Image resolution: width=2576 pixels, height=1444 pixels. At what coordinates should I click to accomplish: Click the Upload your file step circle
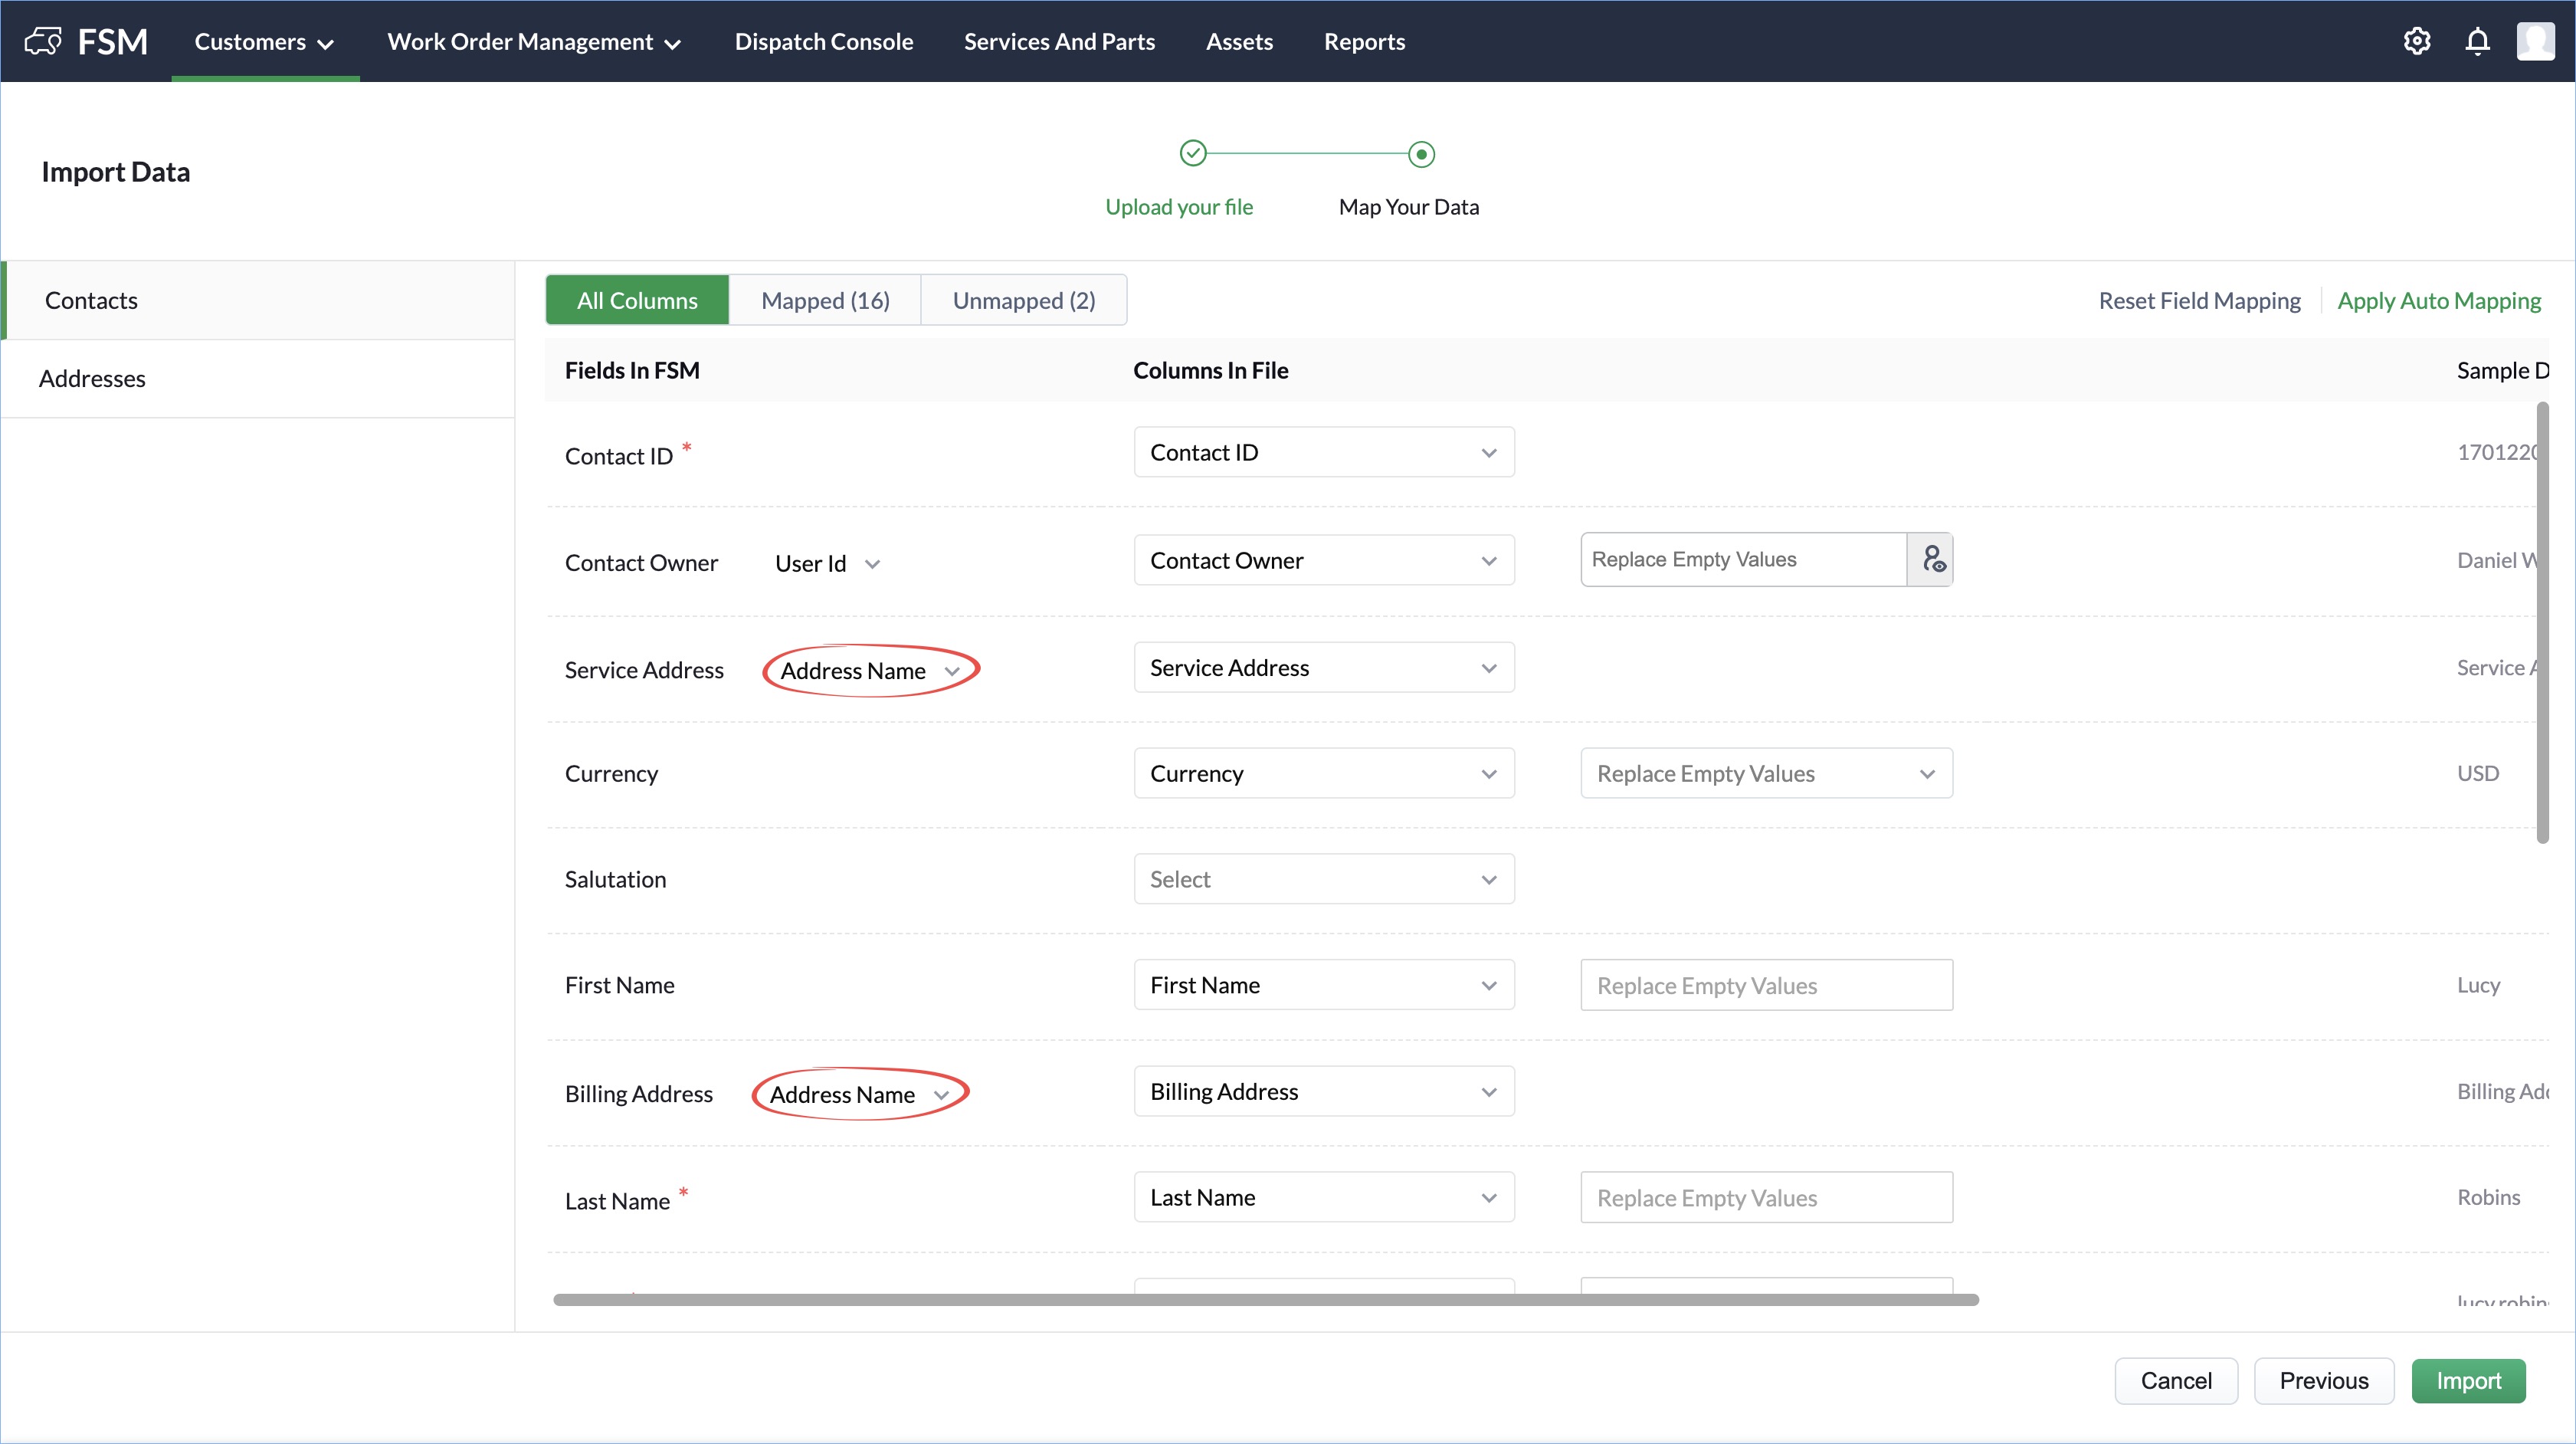tap(1193, 153)
